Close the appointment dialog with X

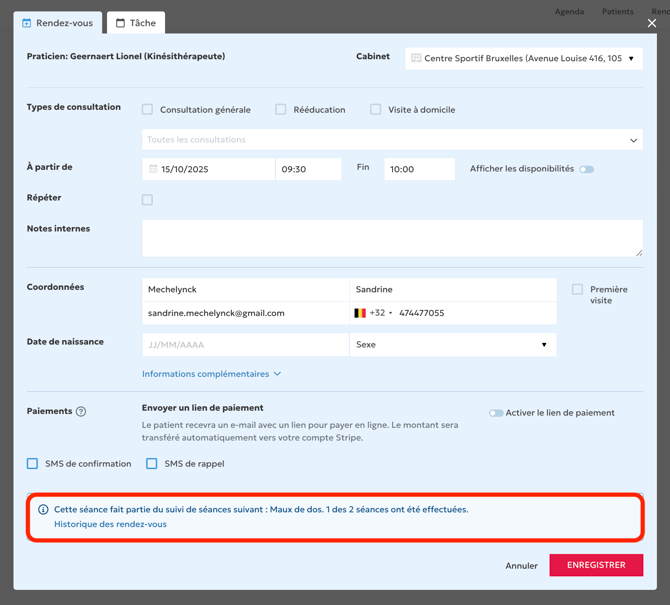coord(652,23)
